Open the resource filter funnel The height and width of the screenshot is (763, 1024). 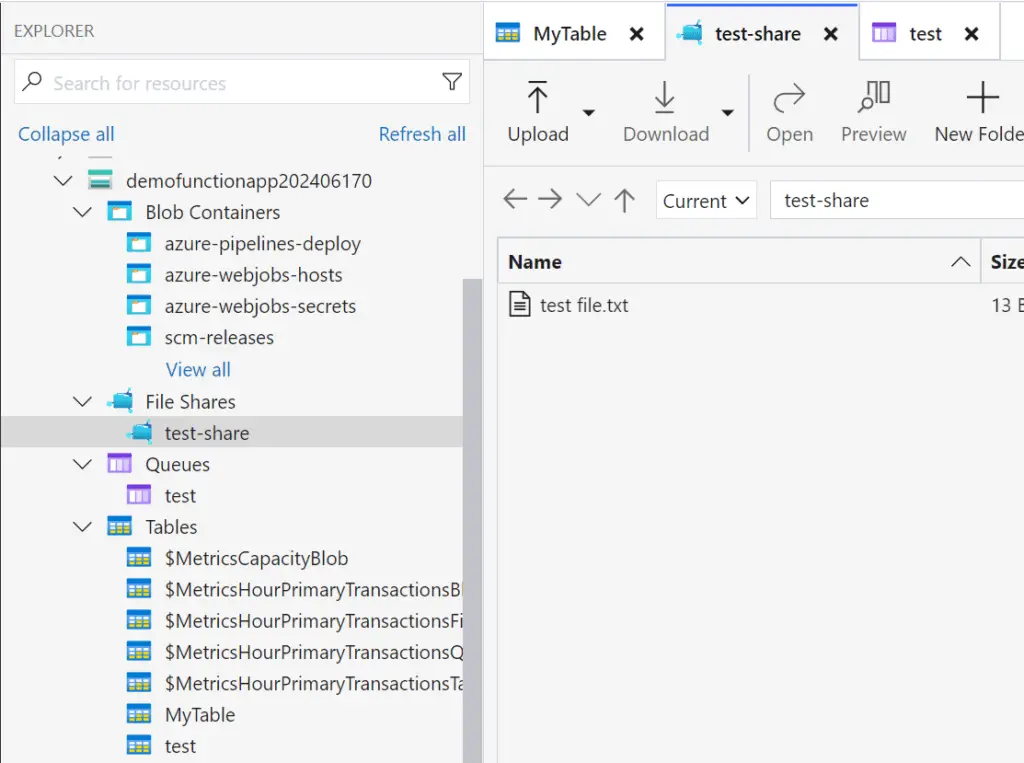coord(454,81)
